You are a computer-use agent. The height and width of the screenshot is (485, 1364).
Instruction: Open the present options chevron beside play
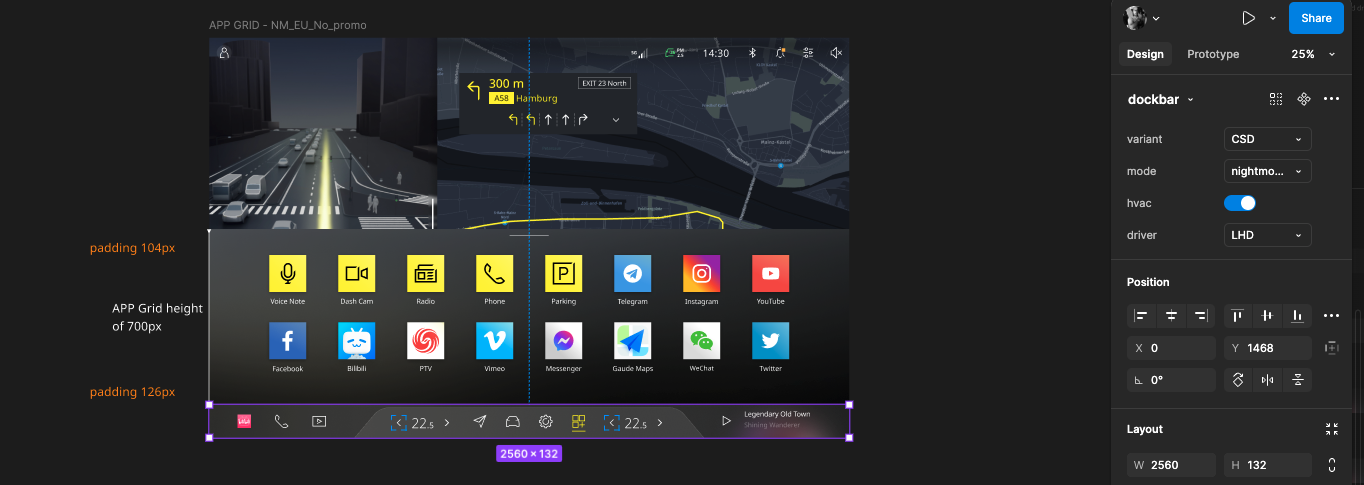(x=1273, y=18)
